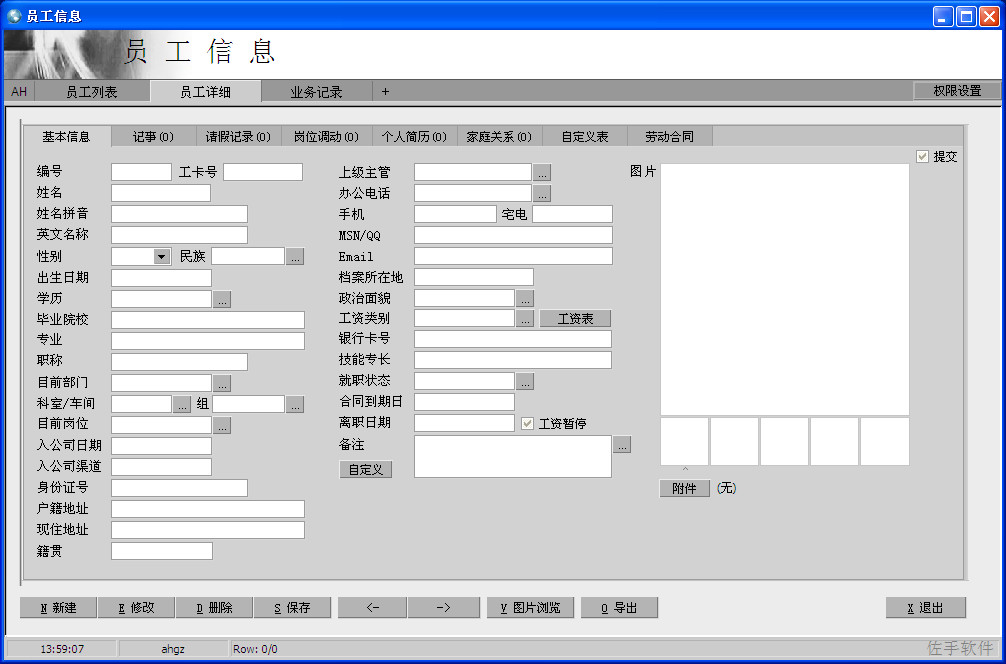
Task: Open the 目前部门 selection via ellipsis button
Action: click(221, 382)
